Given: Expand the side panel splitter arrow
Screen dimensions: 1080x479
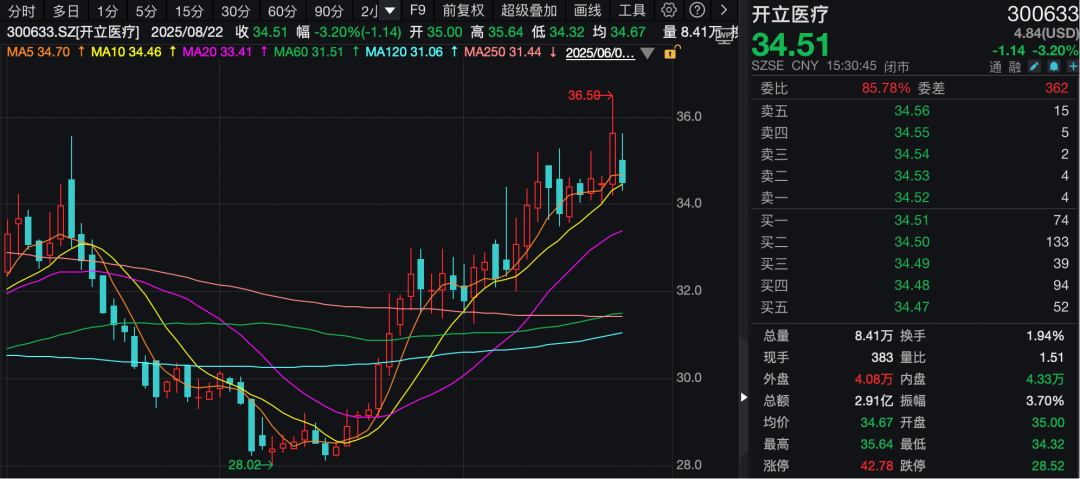Looking at the screenshot, I should click(x=743, y=397).
